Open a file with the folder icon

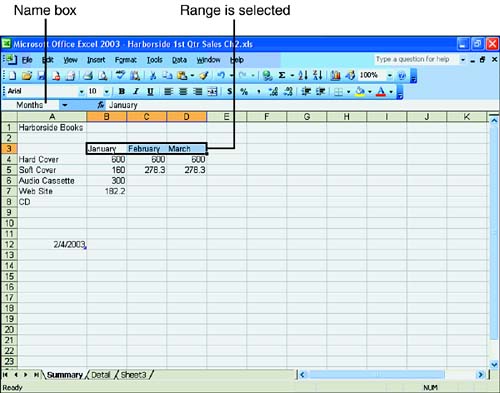pyautogui.click(x=27, y=76)
